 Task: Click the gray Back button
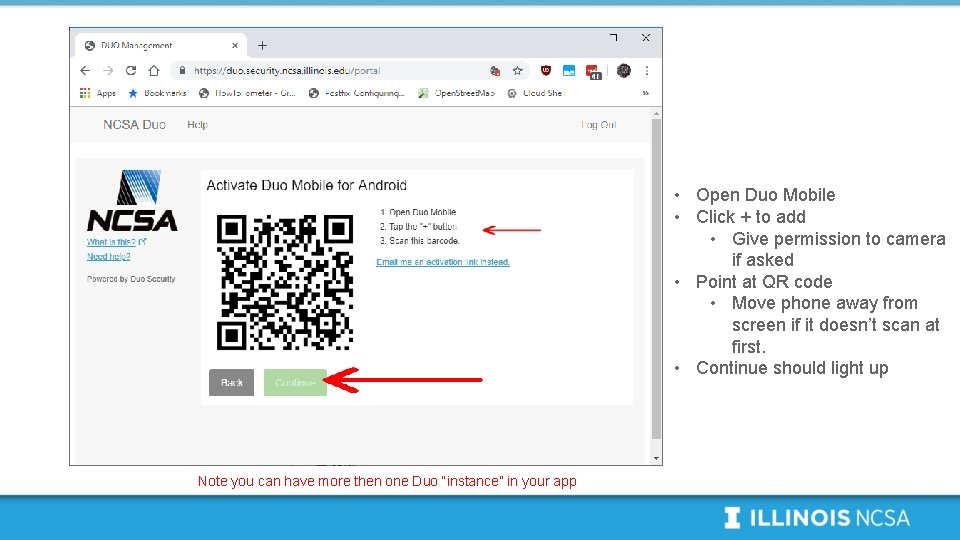point(231,383)
